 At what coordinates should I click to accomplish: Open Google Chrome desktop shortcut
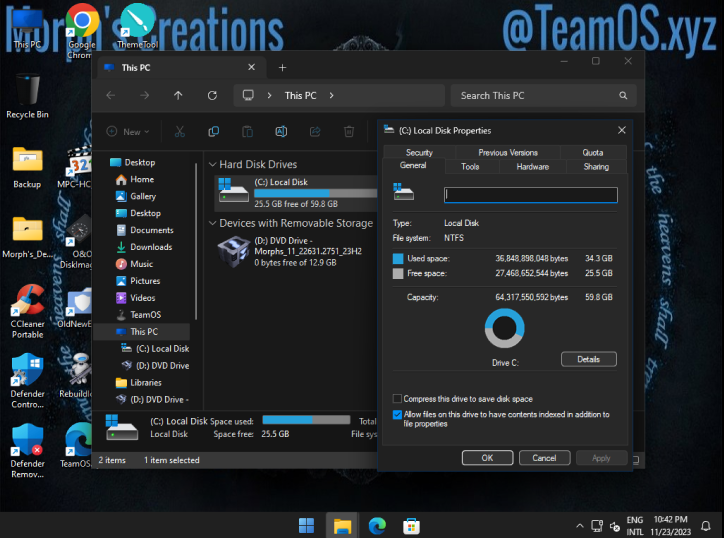pyautogui.click(x=82, y=31)
